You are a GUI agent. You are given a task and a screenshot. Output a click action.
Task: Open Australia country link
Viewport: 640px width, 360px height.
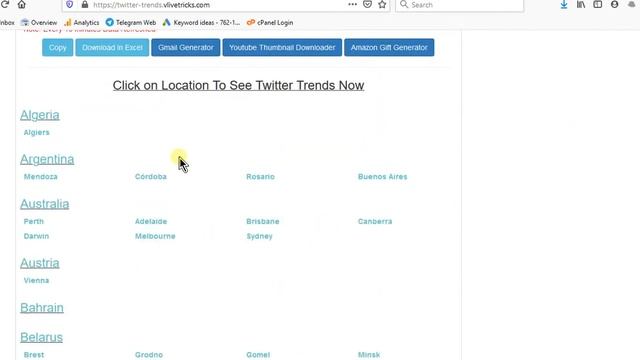click(x=44, y=204)
